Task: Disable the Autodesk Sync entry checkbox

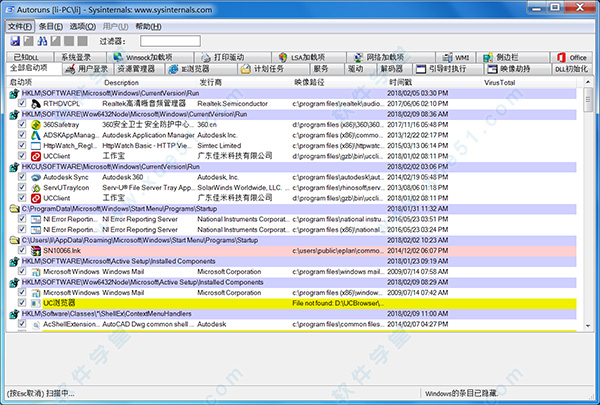Action: pyautogui.click(x=22, y=177)
